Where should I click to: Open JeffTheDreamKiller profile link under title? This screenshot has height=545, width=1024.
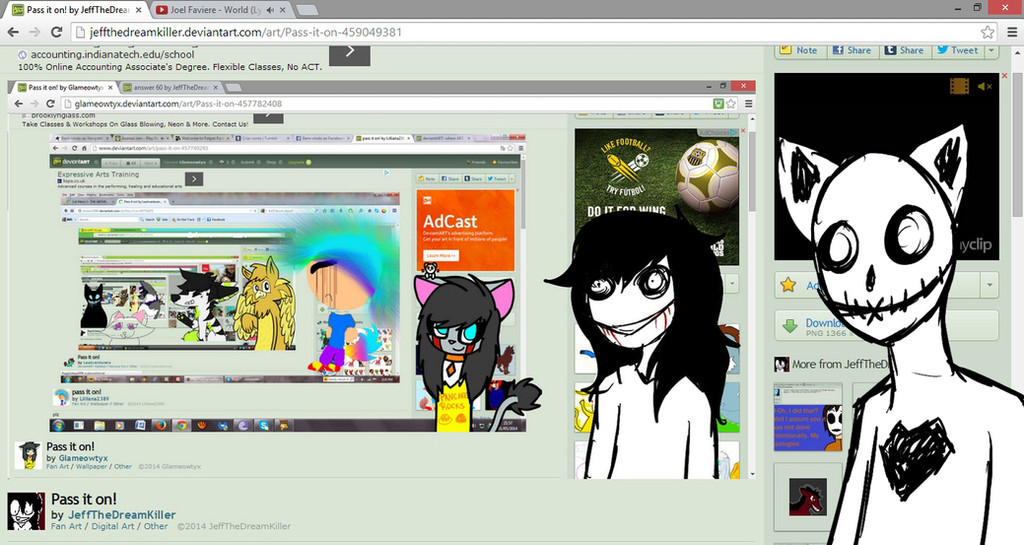click(121, 515)
